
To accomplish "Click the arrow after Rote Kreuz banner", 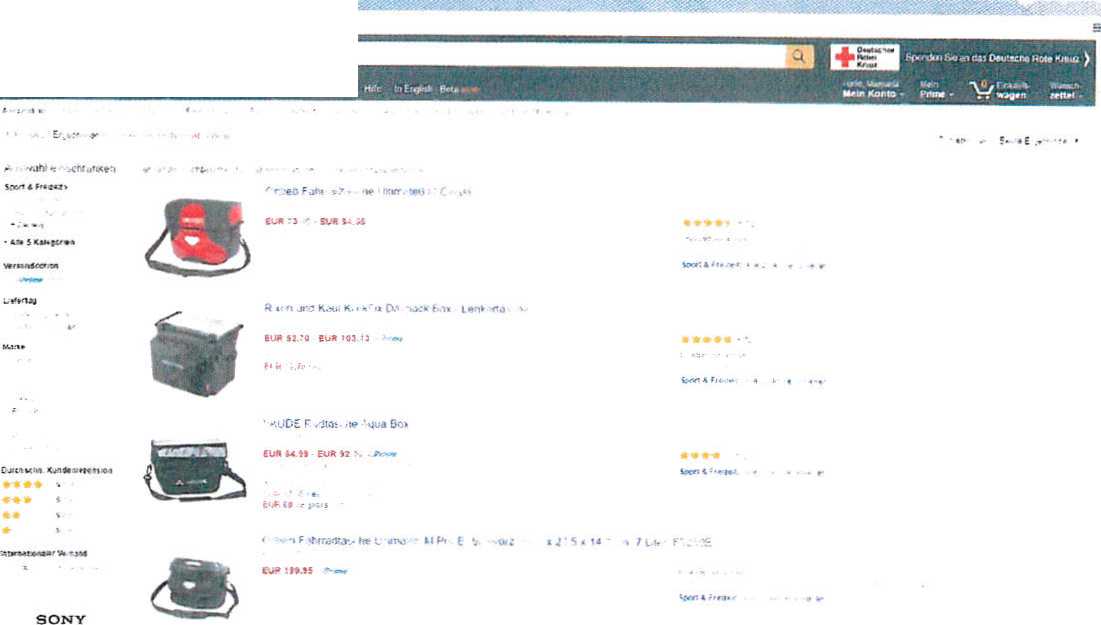I will pos(1086,59).
